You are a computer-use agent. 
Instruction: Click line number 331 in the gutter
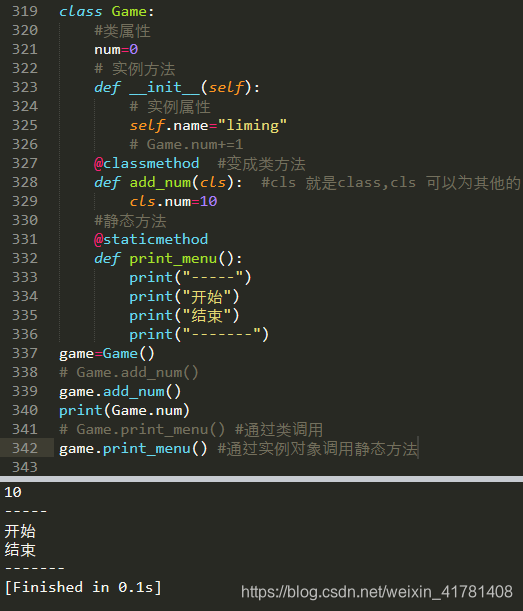click(25, 239)
